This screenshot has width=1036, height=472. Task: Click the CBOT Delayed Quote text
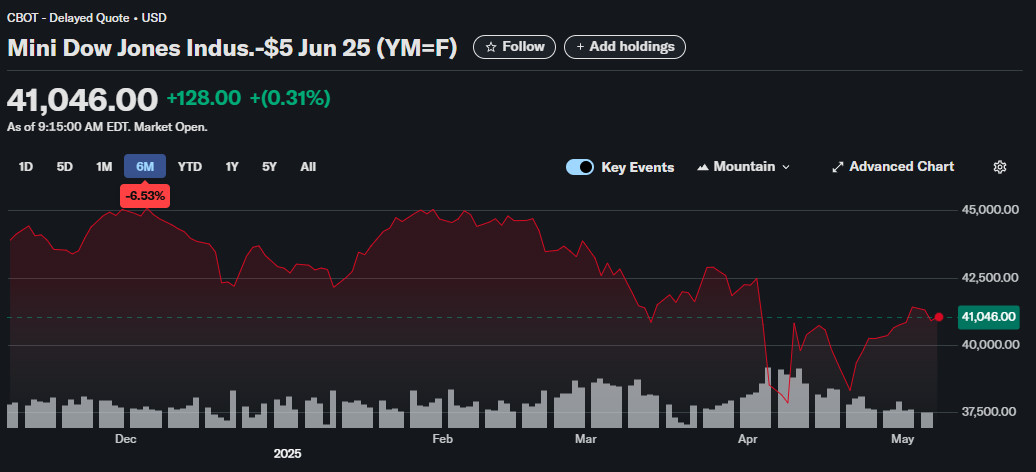pos(87,18)
